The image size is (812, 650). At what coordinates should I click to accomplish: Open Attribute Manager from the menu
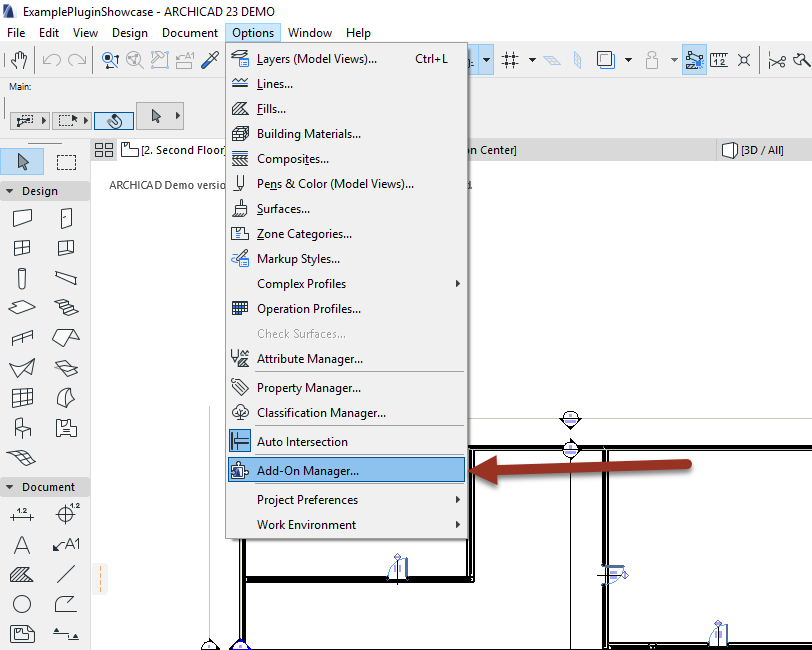click(x=347, y=359)
